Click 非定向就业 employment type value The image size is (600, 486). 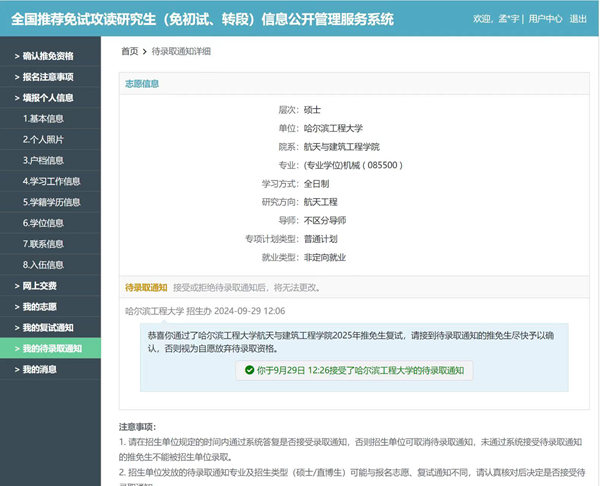click(324, 258)
